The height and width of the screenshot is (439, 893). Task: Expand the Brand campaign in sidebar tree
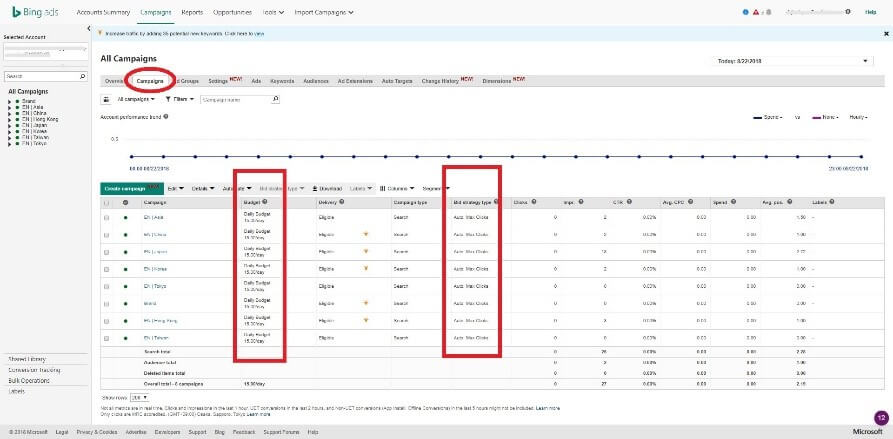8,101
